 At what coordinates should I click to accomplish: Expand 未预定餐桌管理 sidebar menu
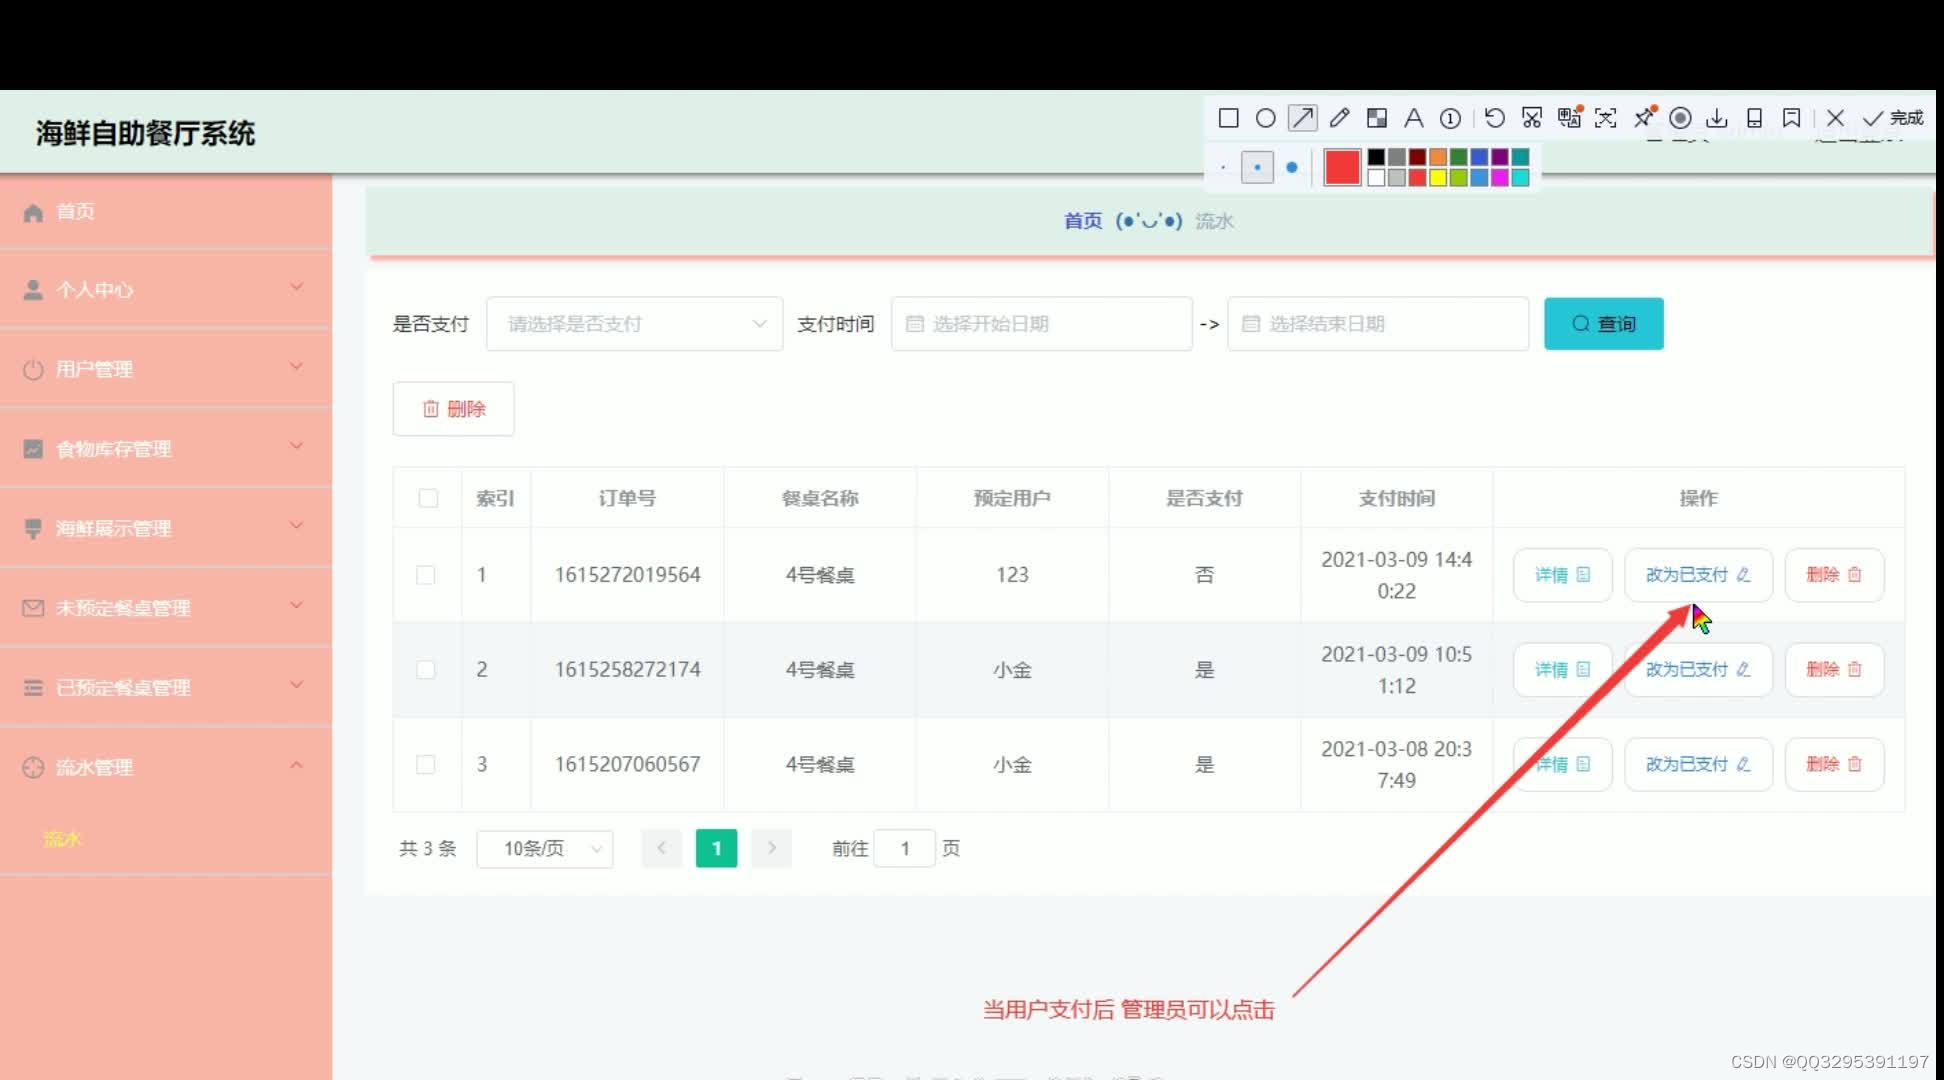(x=166, y=607)
